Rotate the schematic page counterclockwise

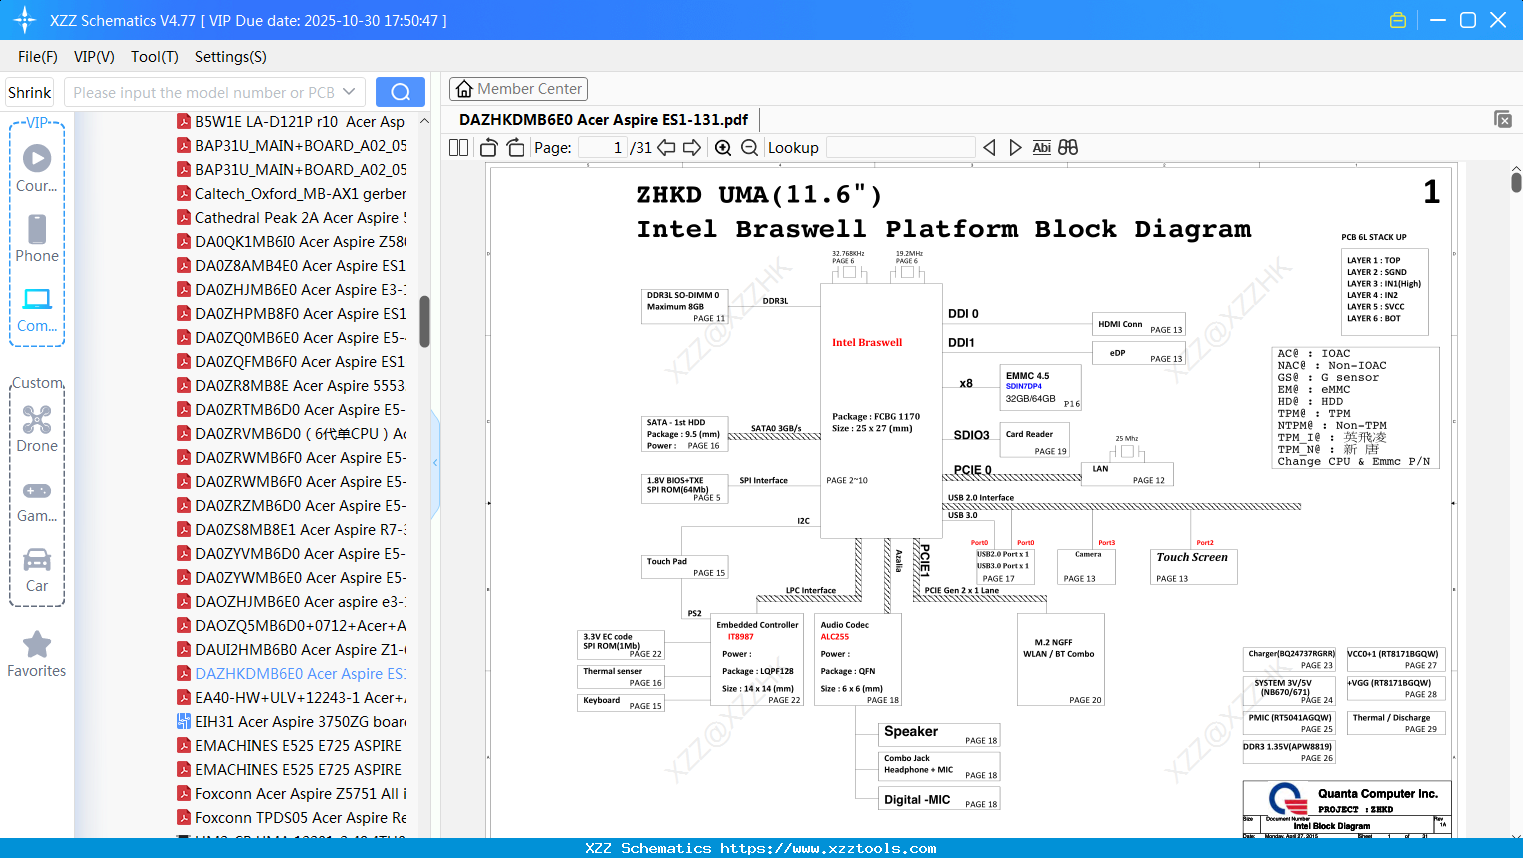click(489, 148)
